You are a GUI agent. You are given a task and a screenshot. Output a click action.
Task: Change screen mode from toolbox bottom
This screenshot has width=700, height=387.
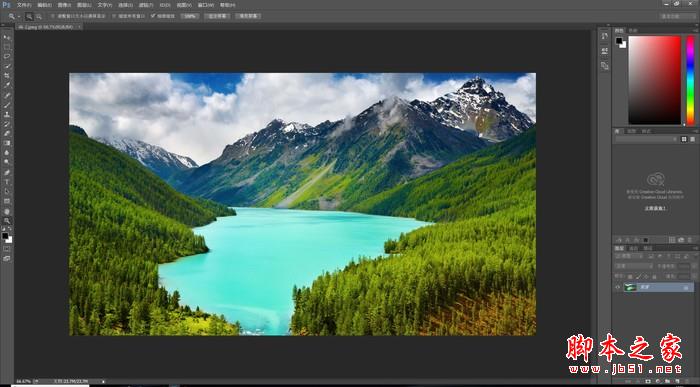7,258
